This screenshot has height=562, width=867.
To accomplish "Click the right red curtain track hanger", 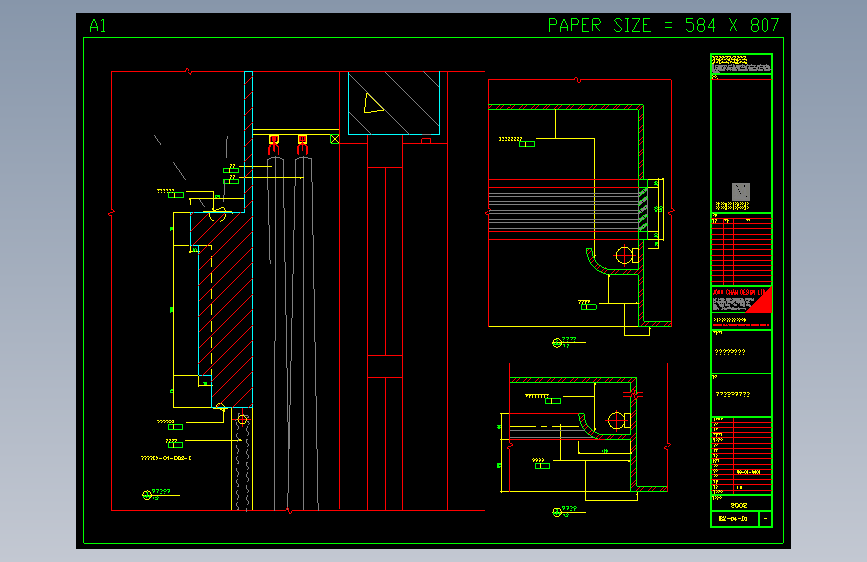I will point(302,144).
